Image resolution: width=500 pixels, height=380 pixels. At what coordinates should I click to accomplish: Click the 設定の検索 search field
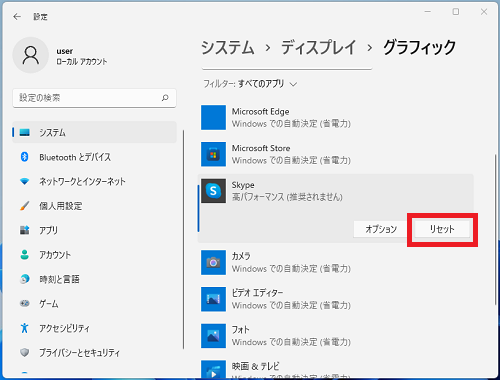[94, 98]
